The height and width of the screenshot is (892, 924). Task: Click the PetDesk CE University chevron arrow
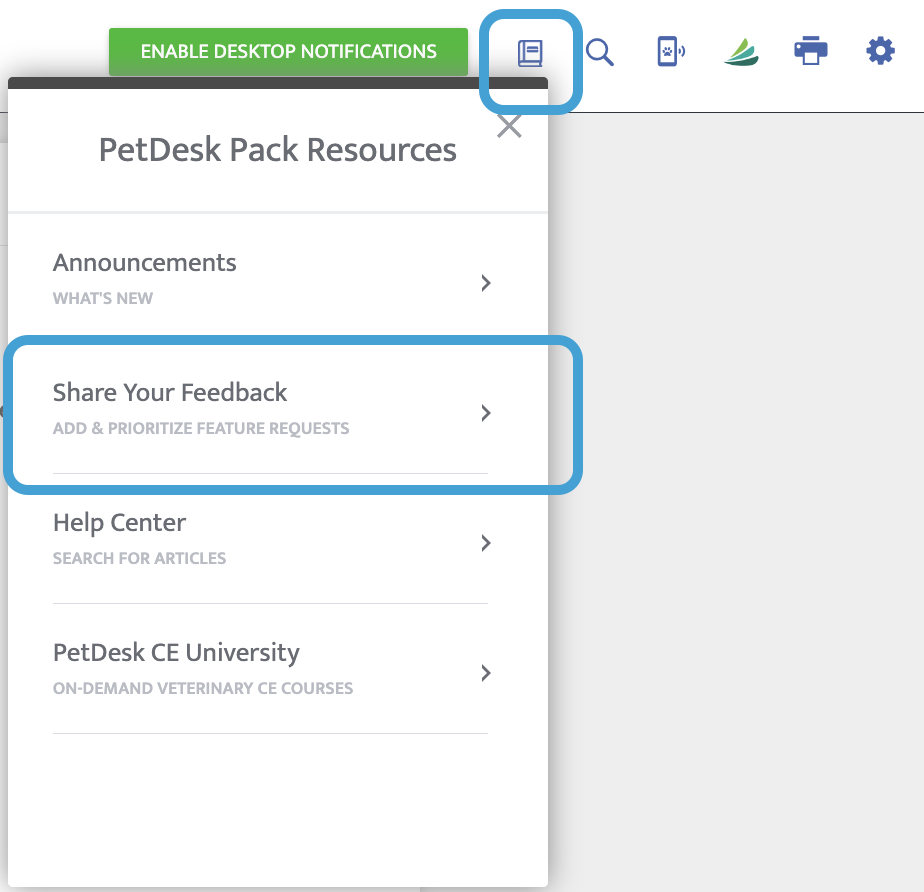[486, 673]
